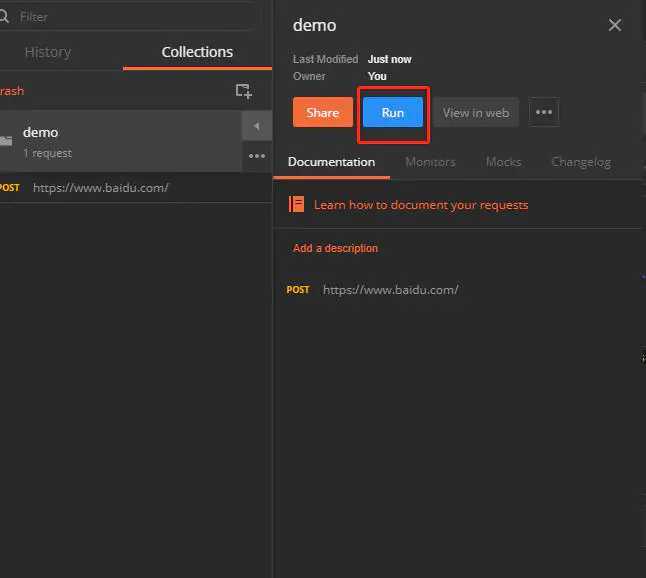Click the demo panel title
Image resolution: width=646 pixels, height=578 pixels.
[314, 25]
